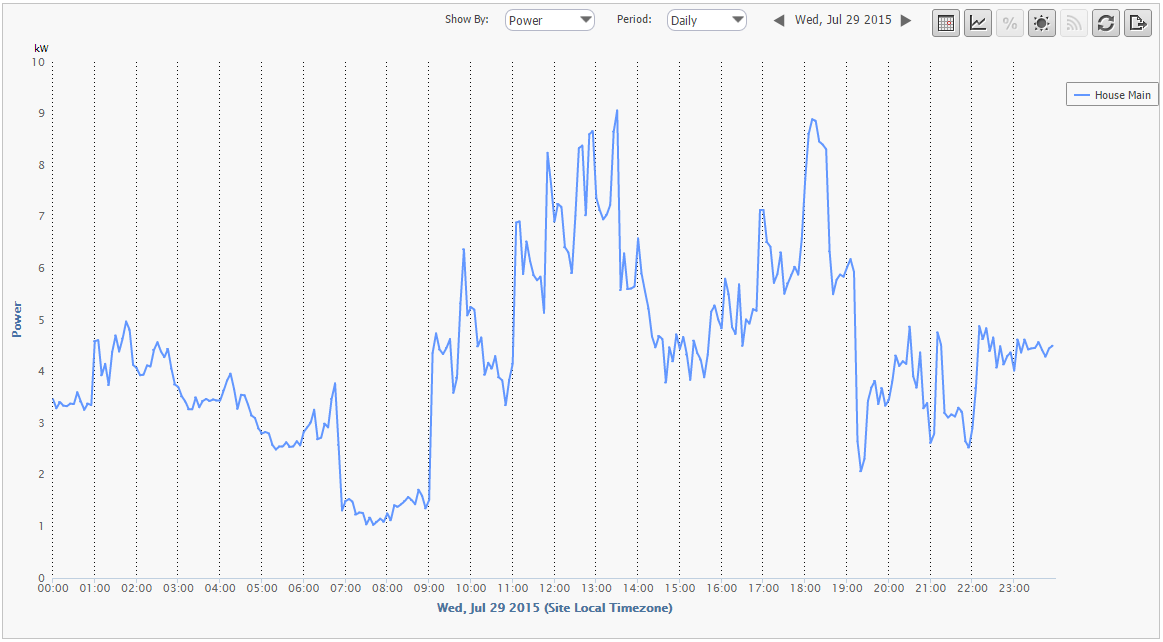Click the blue House Main legend line

click(x=1081, y=95)
